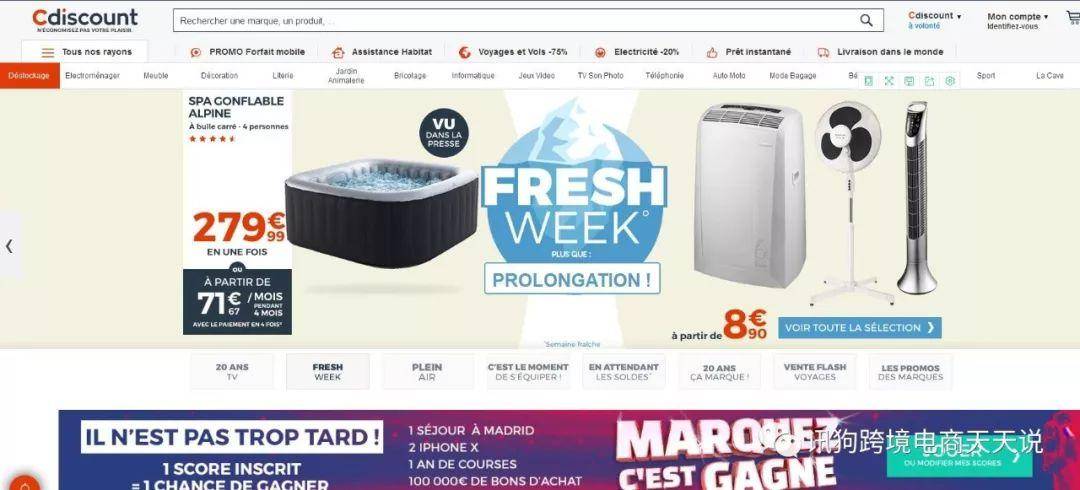This screenshot has width=1080, height=490.
Task: Click the share icon in floating toolbar
Action: (929, 81)
